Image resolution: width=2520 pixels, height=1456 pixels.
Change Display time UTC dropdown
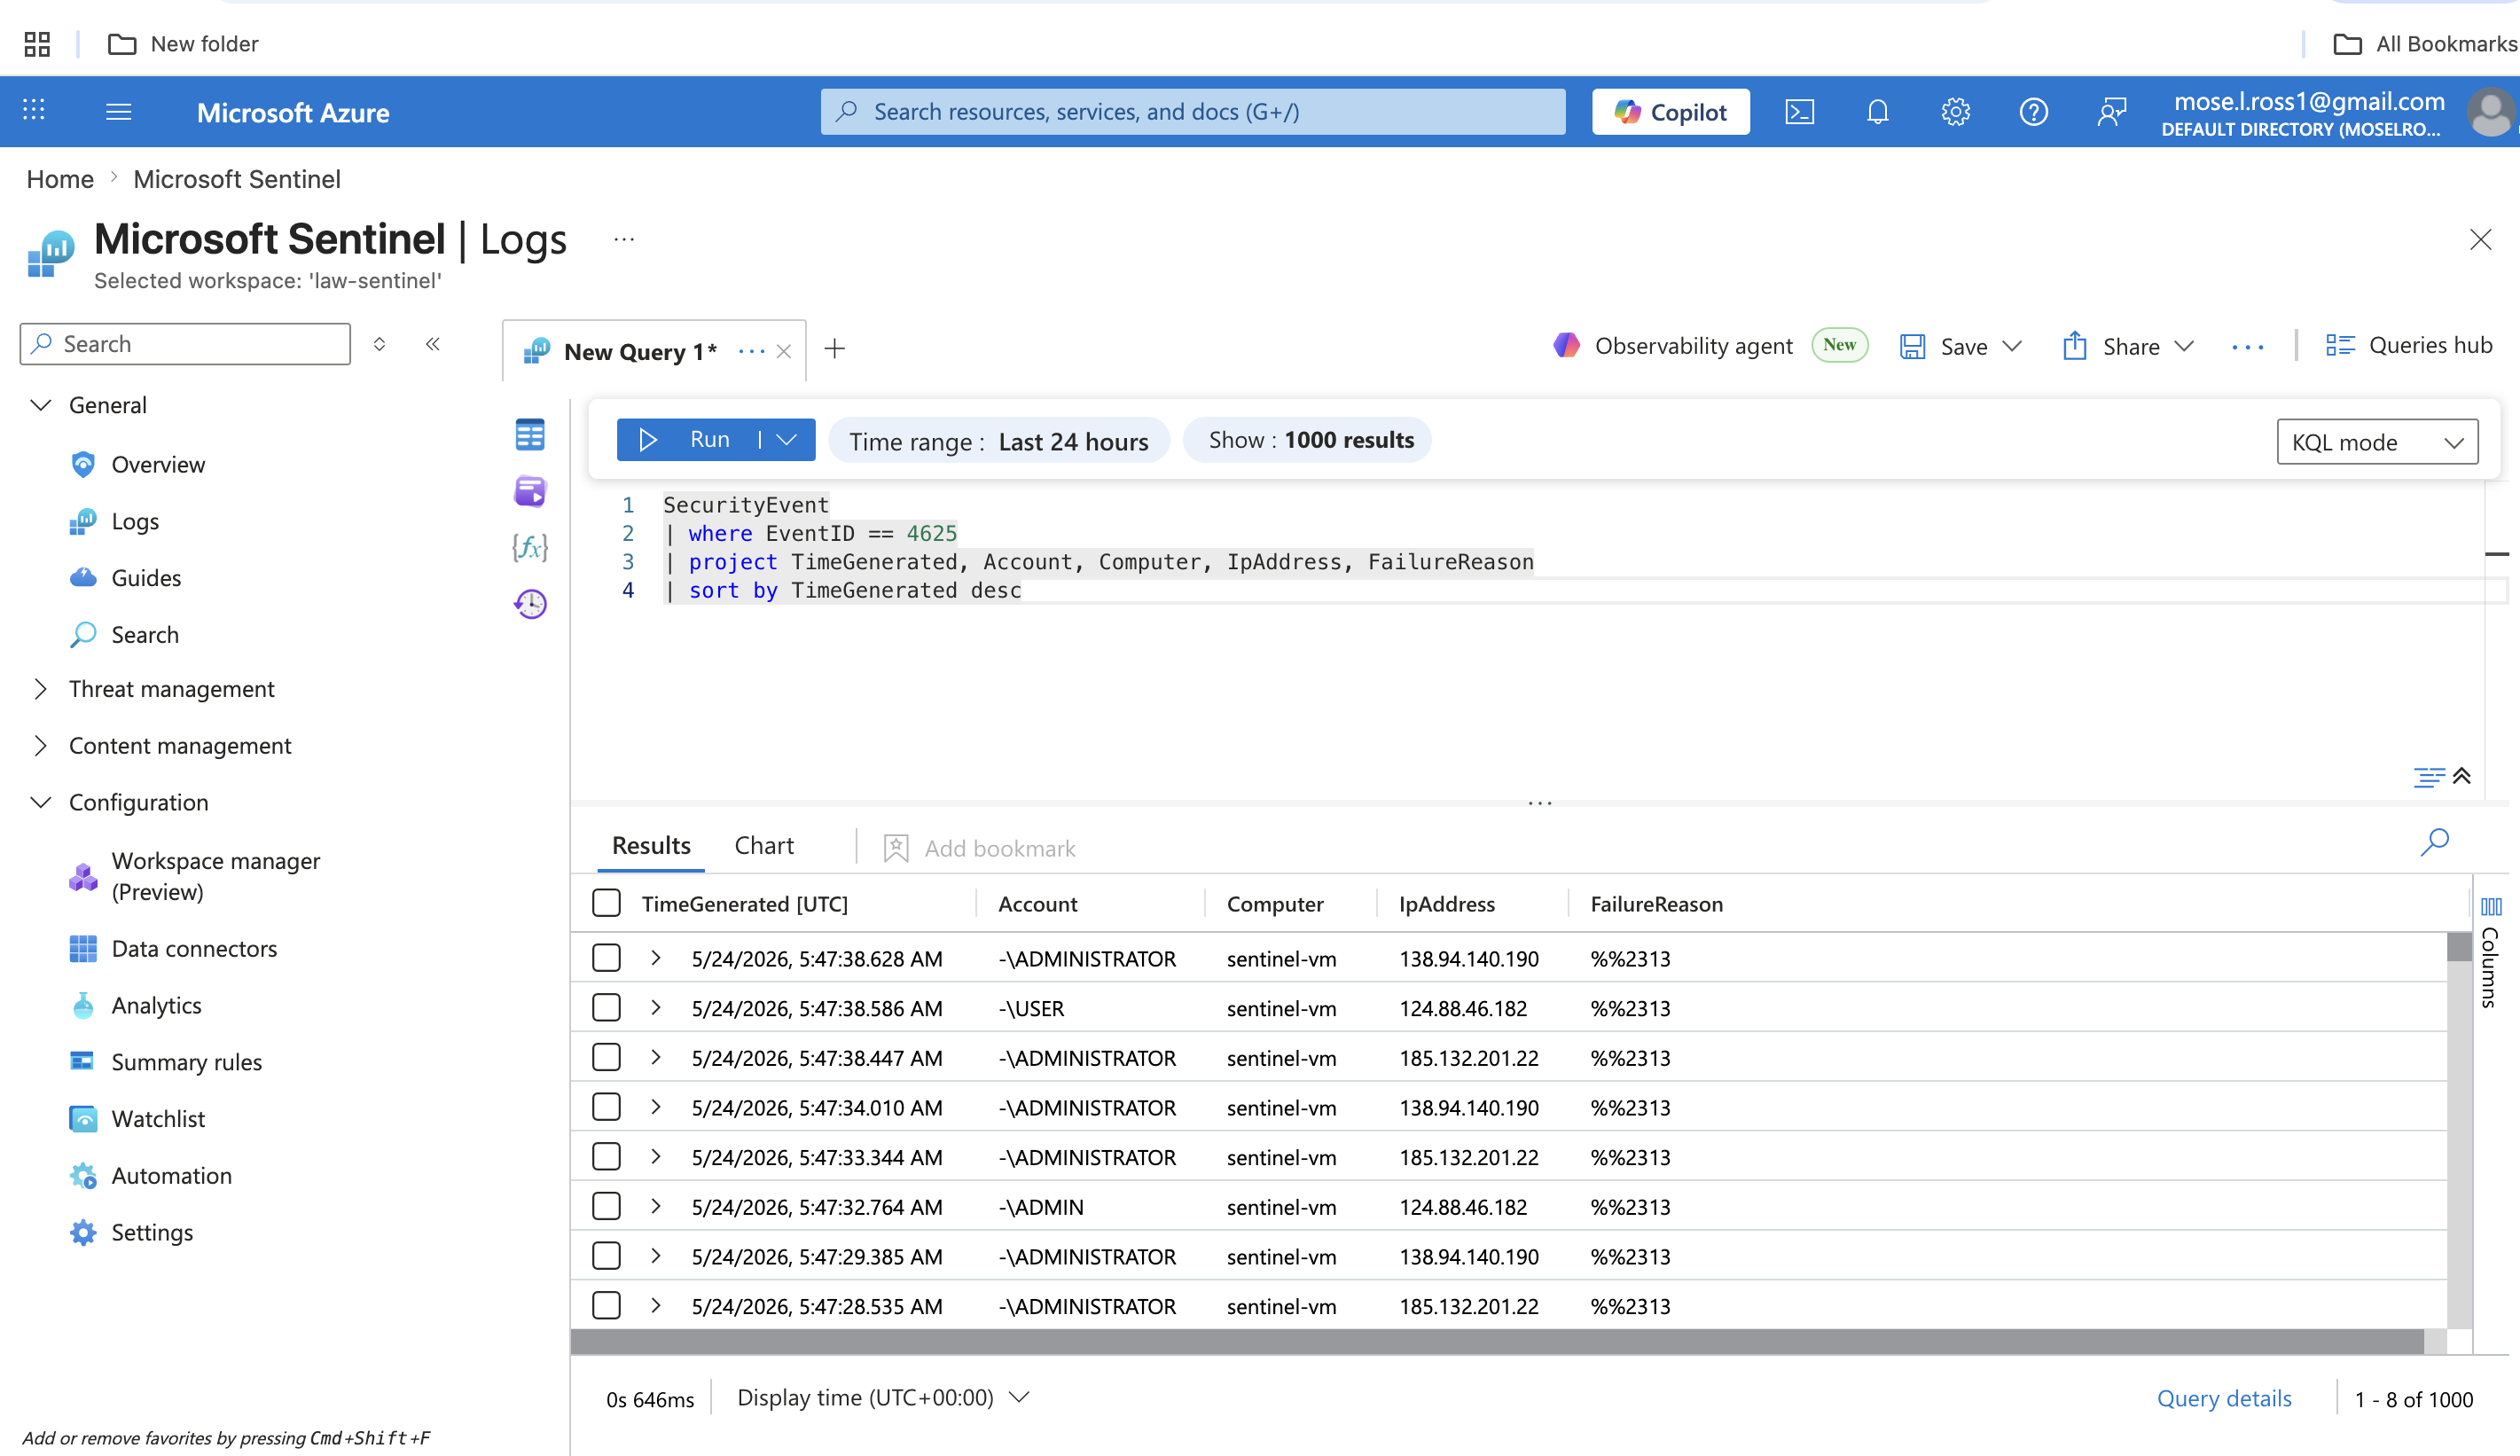(x=883, y=1397)
